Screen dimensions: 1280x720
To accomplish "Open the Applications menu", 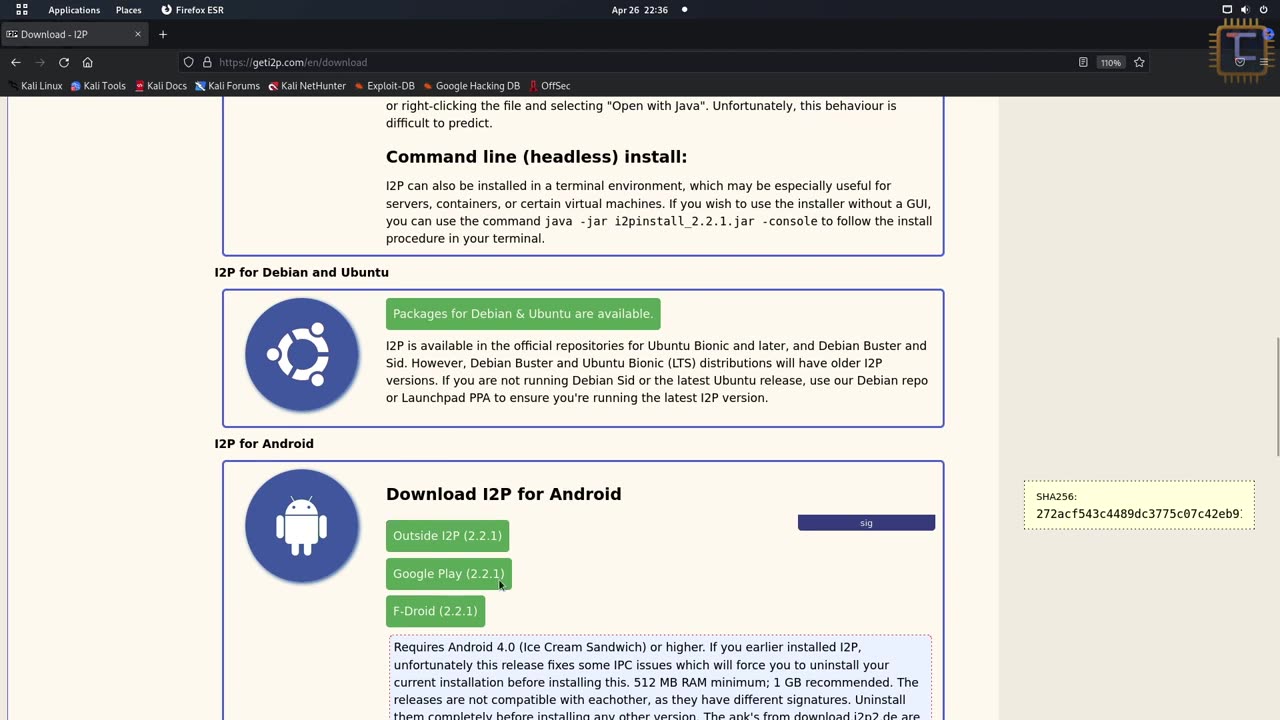I will tap(74, 10).
